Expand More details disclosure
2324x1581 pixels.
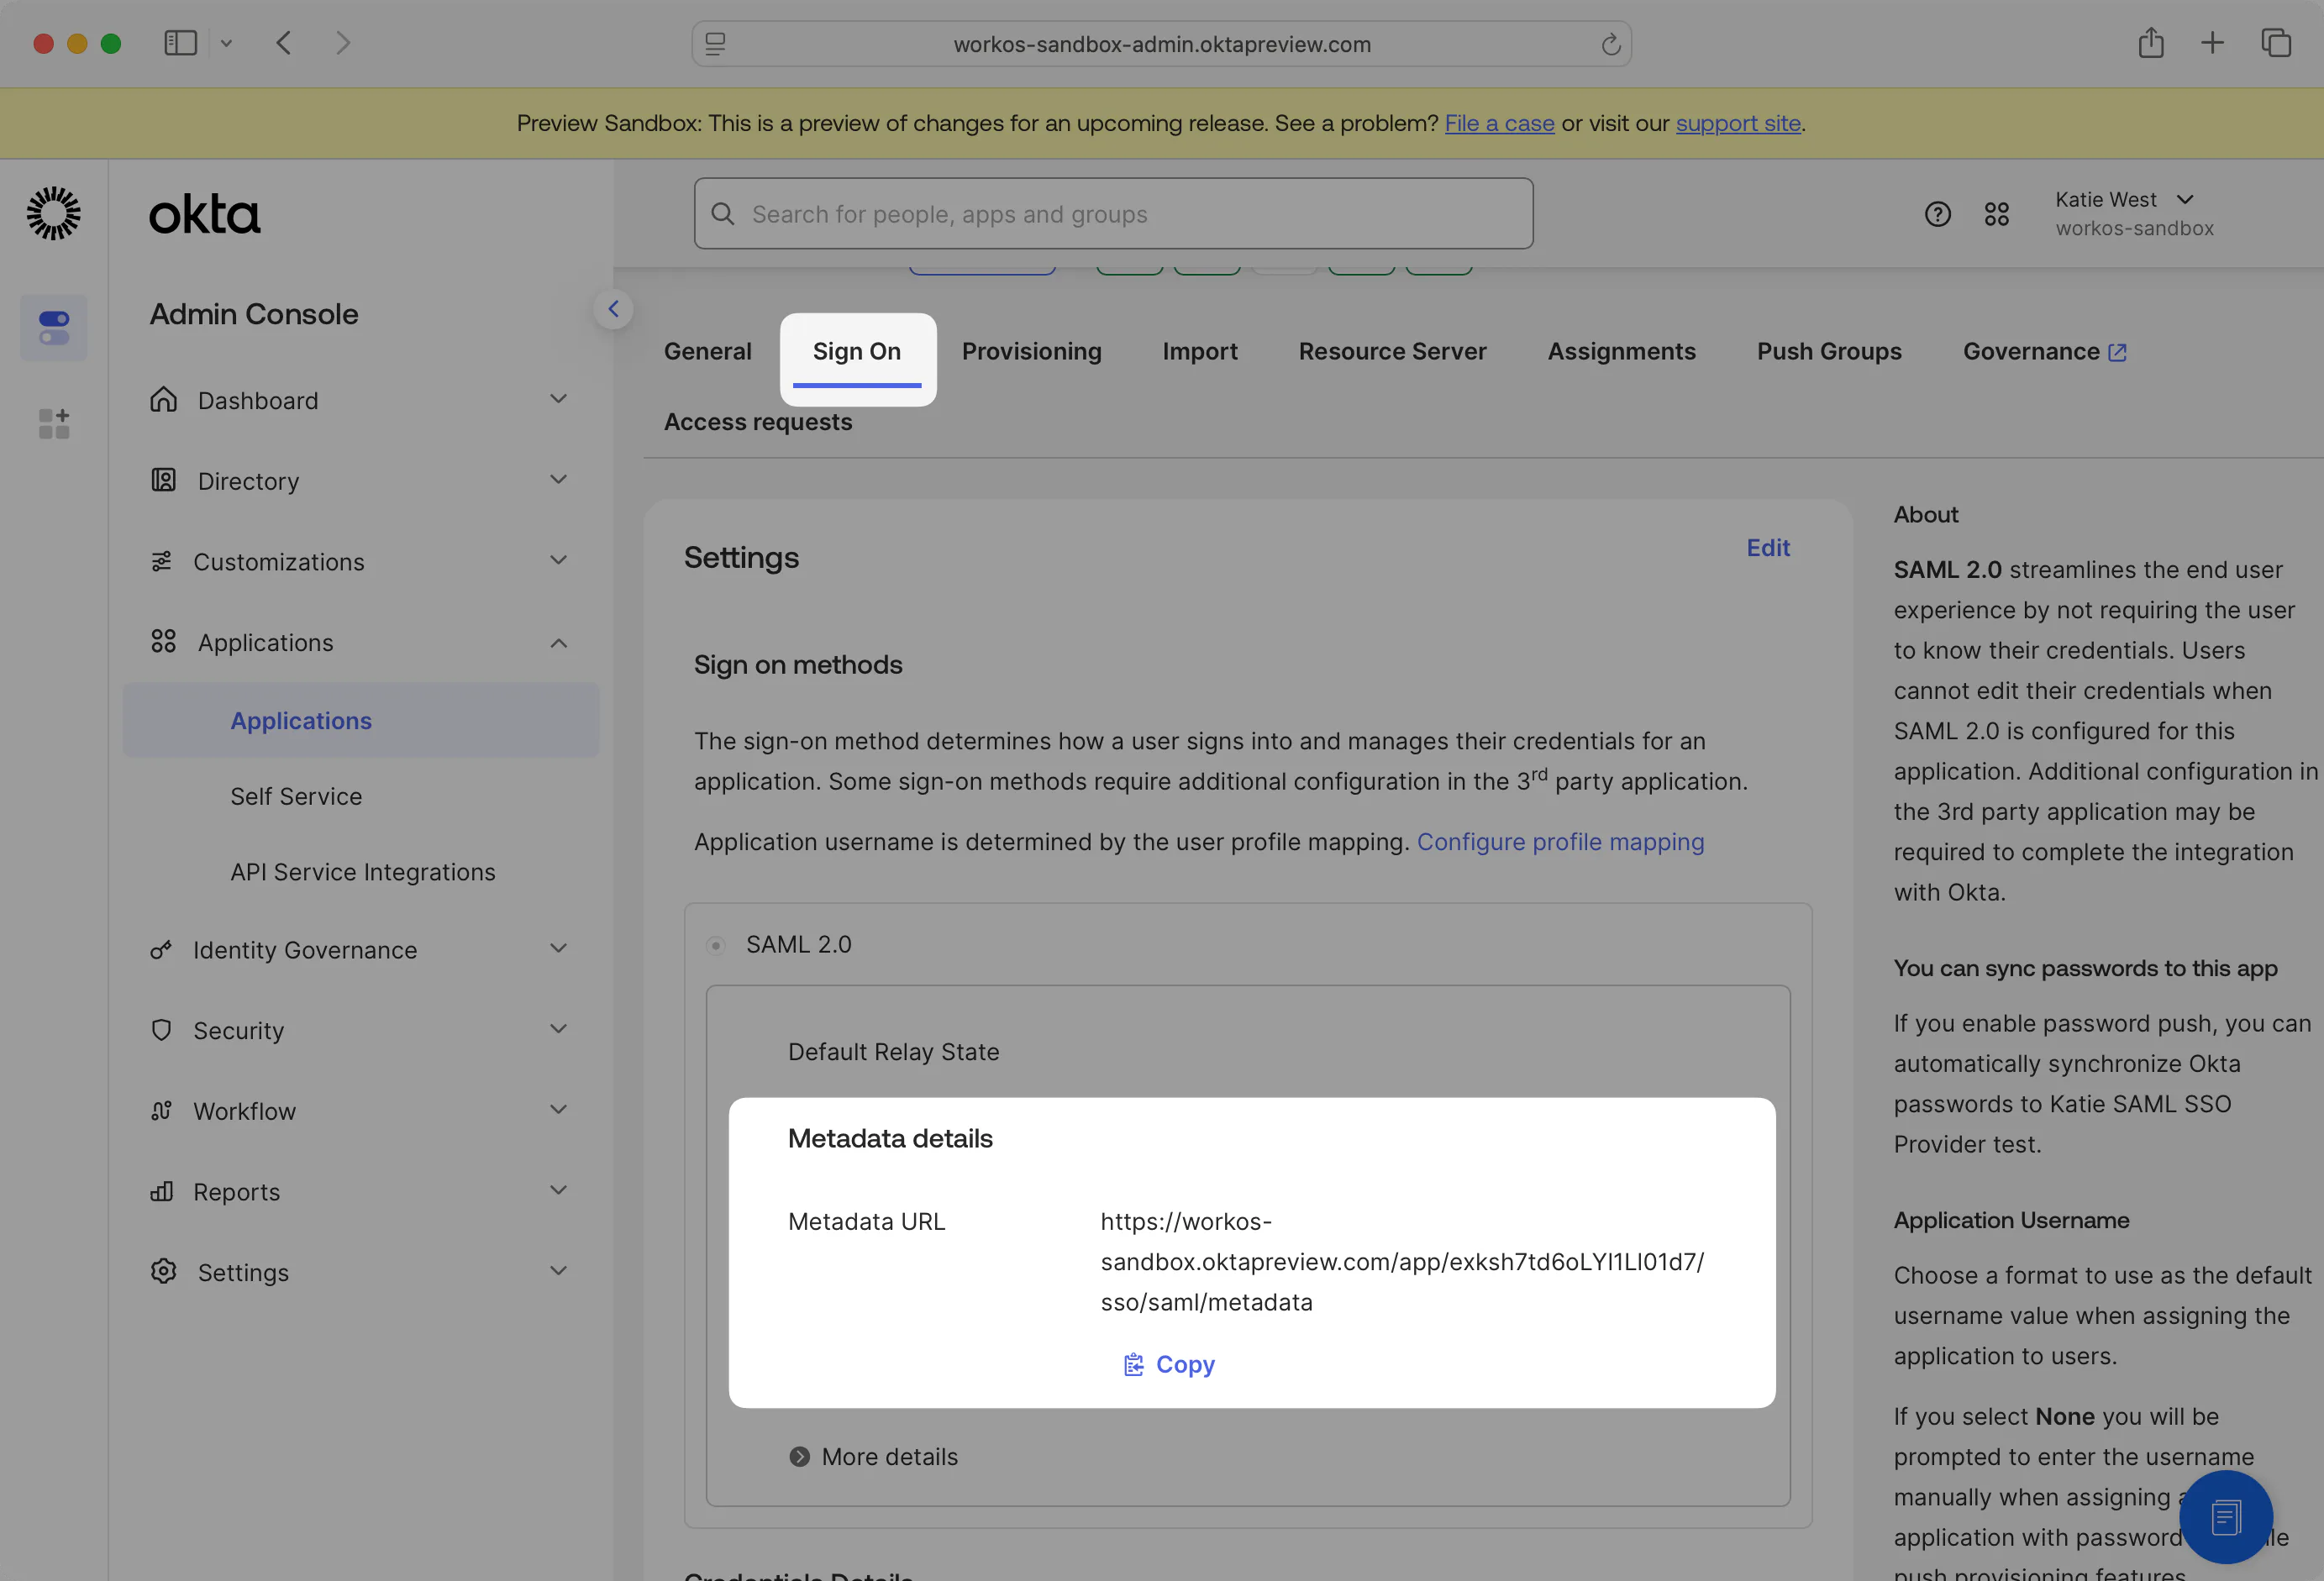[x=873, y=1457]
